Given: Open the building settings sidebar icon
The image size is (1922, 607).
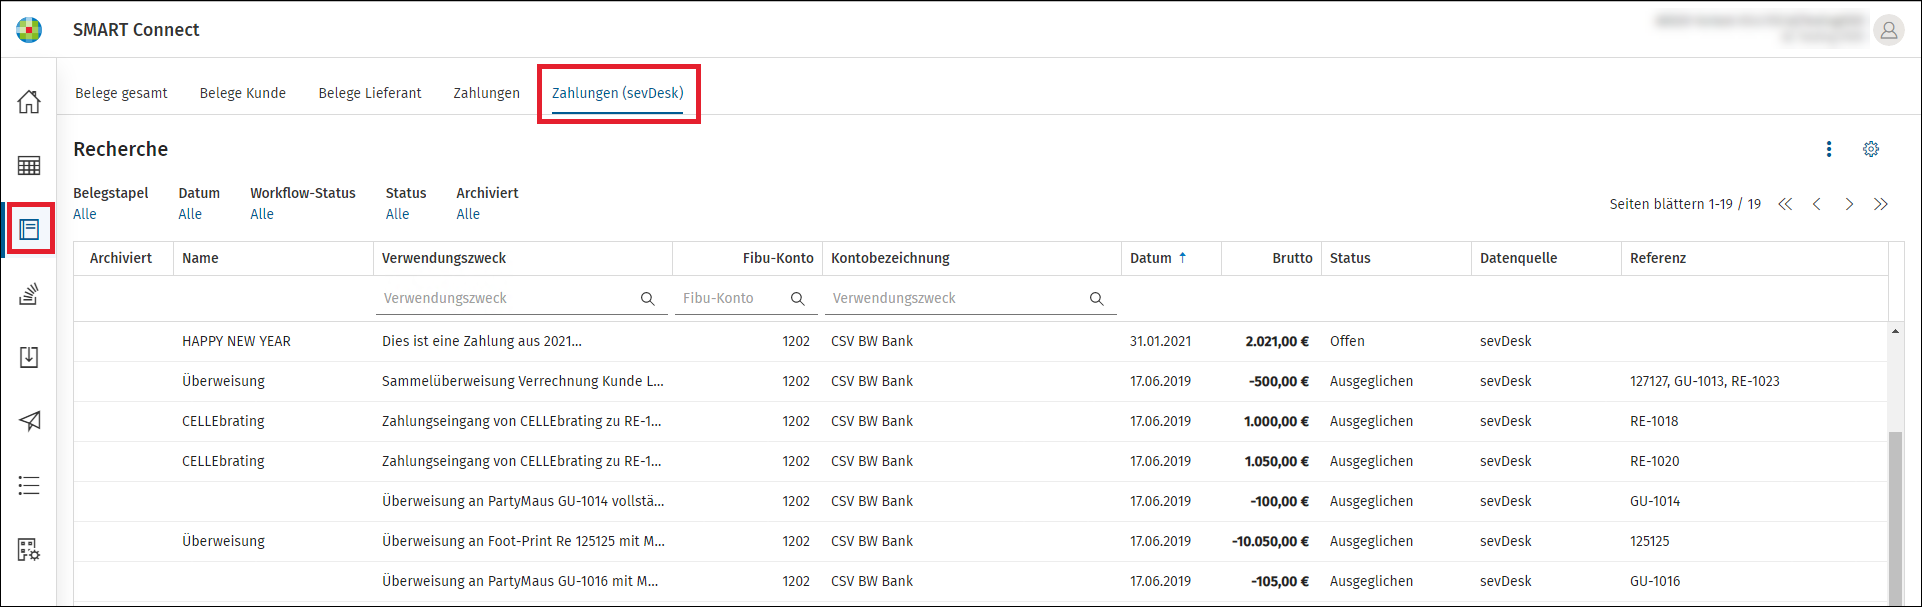Looking at the screenshot, I should [29, 549].
